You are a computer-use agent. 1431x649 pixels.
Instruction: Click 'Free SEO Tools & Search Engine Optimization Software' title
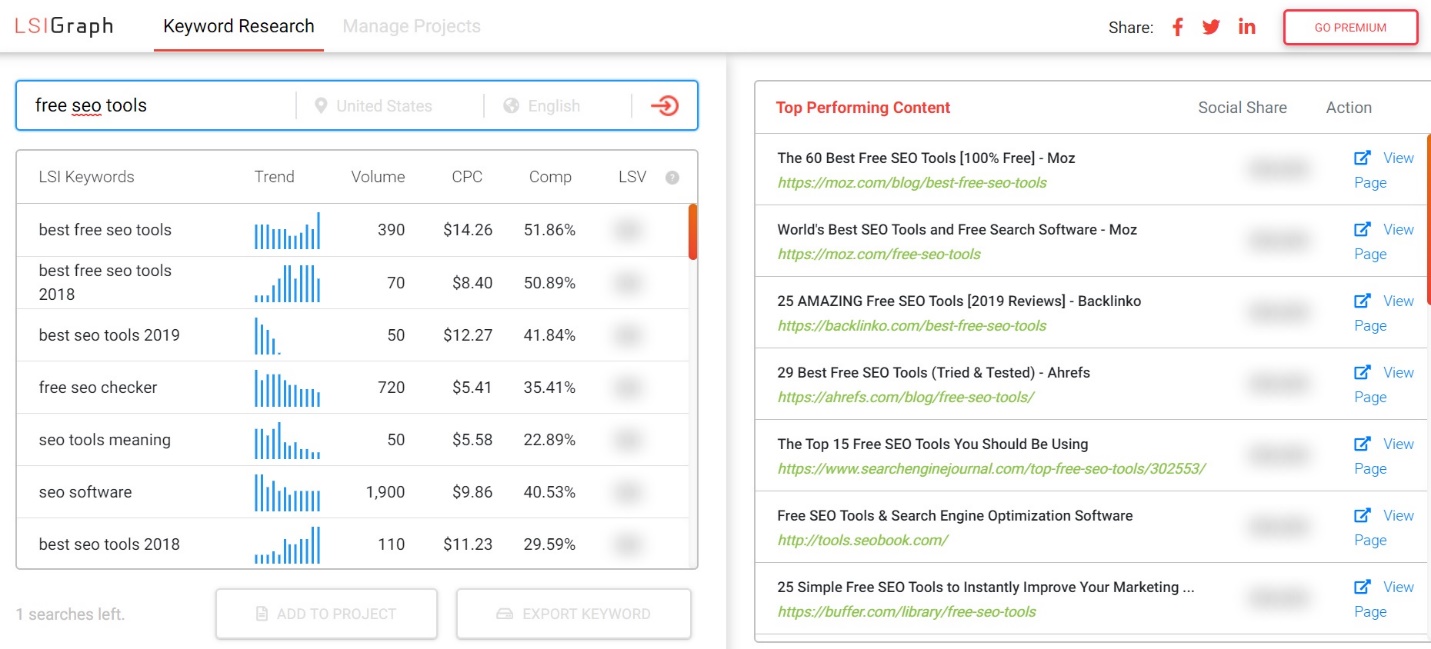(x=955, y=516)
